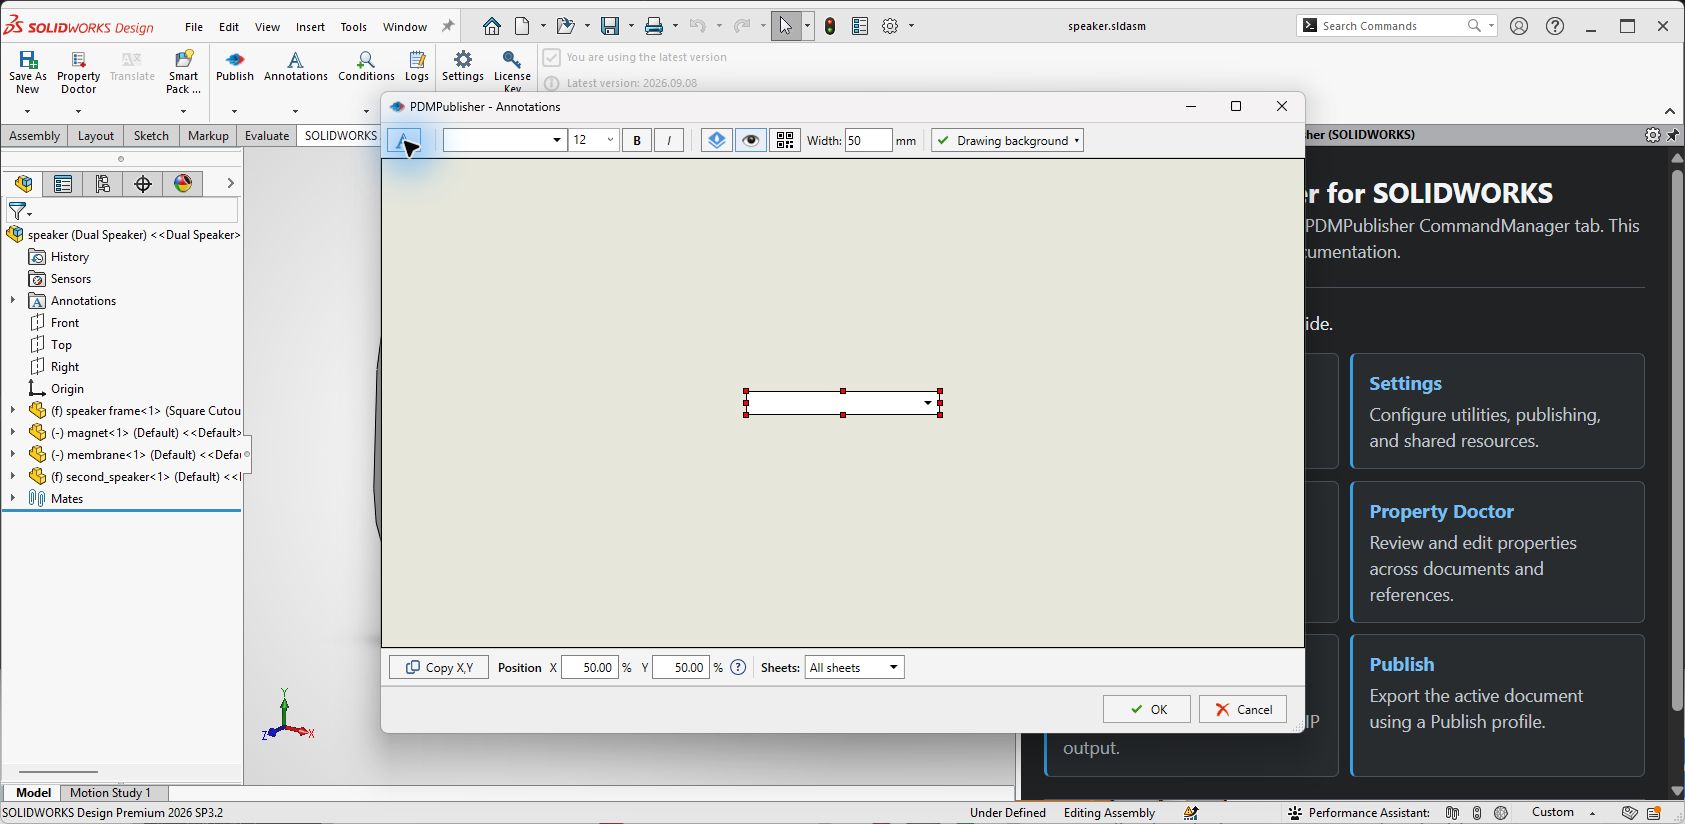Open the Sheets 'All sheets' dropdown
Image resolution: width=1685 pixels, height=824 pixels.
click(855, 667)
